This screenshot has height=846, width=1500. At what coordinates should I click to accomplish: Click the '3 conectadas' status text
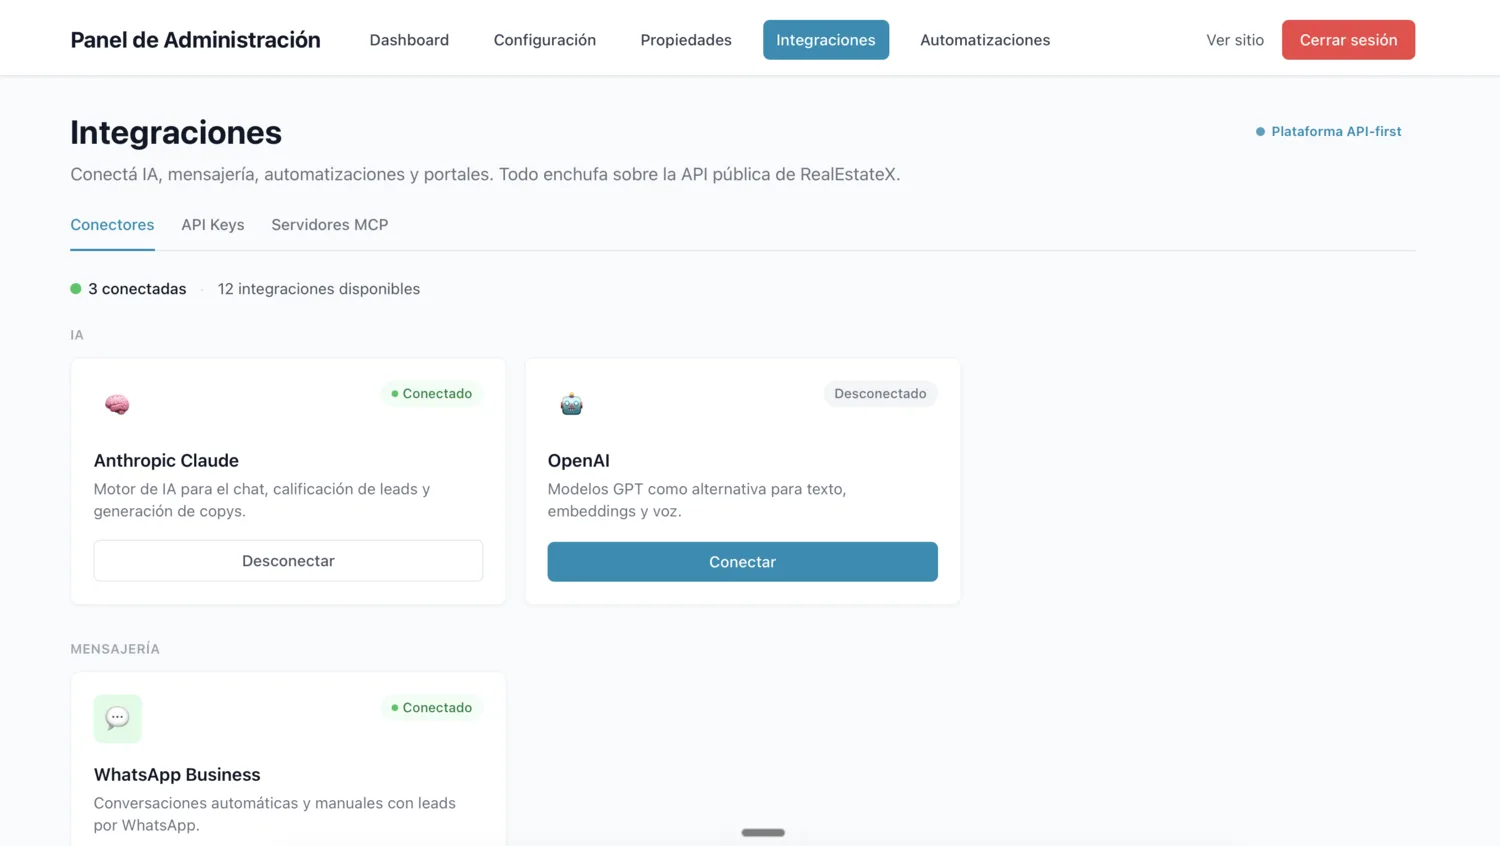[137, 289]
